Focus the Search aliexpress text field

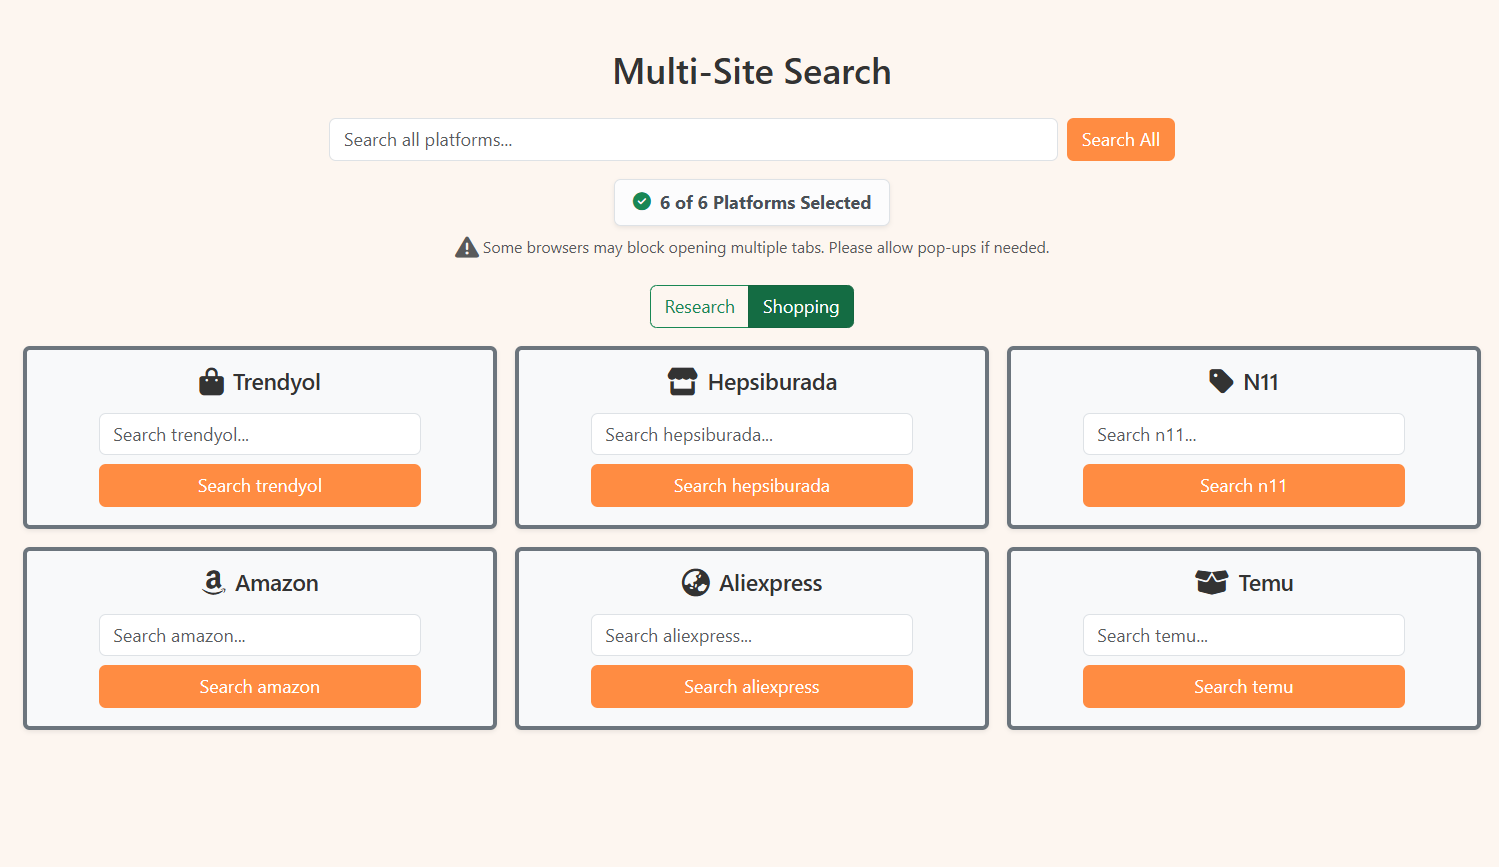[752, 636]
